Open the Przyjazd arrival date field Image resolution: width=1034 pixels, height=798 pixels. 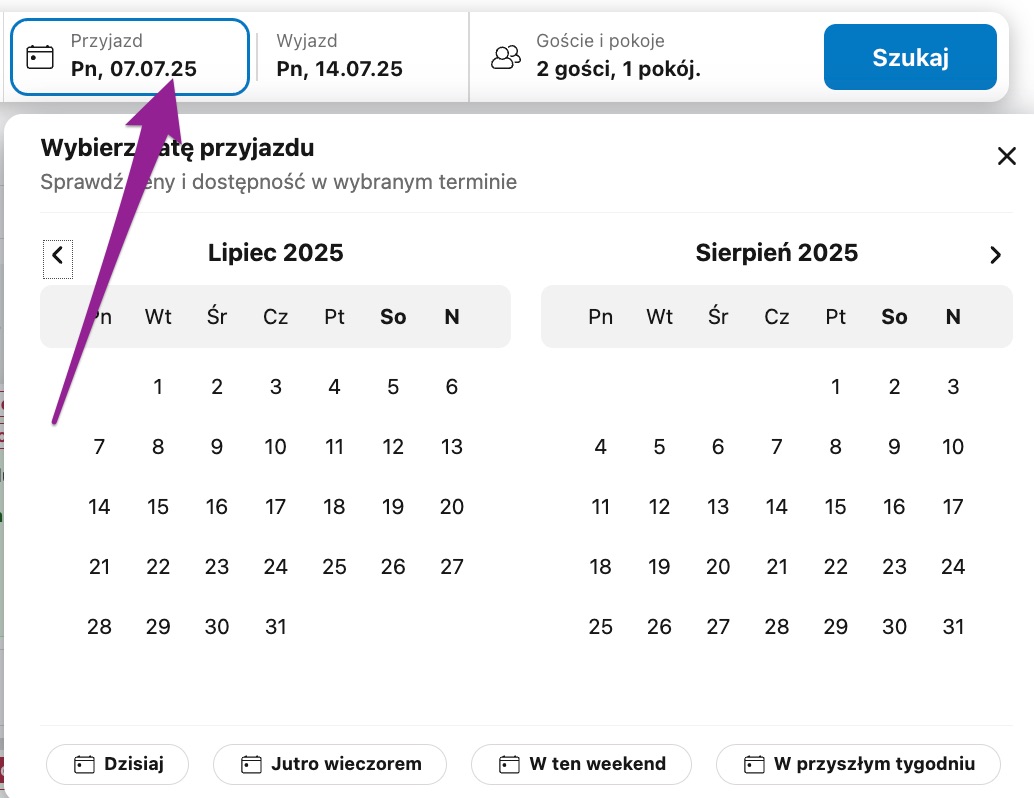[x=133, y=57]
